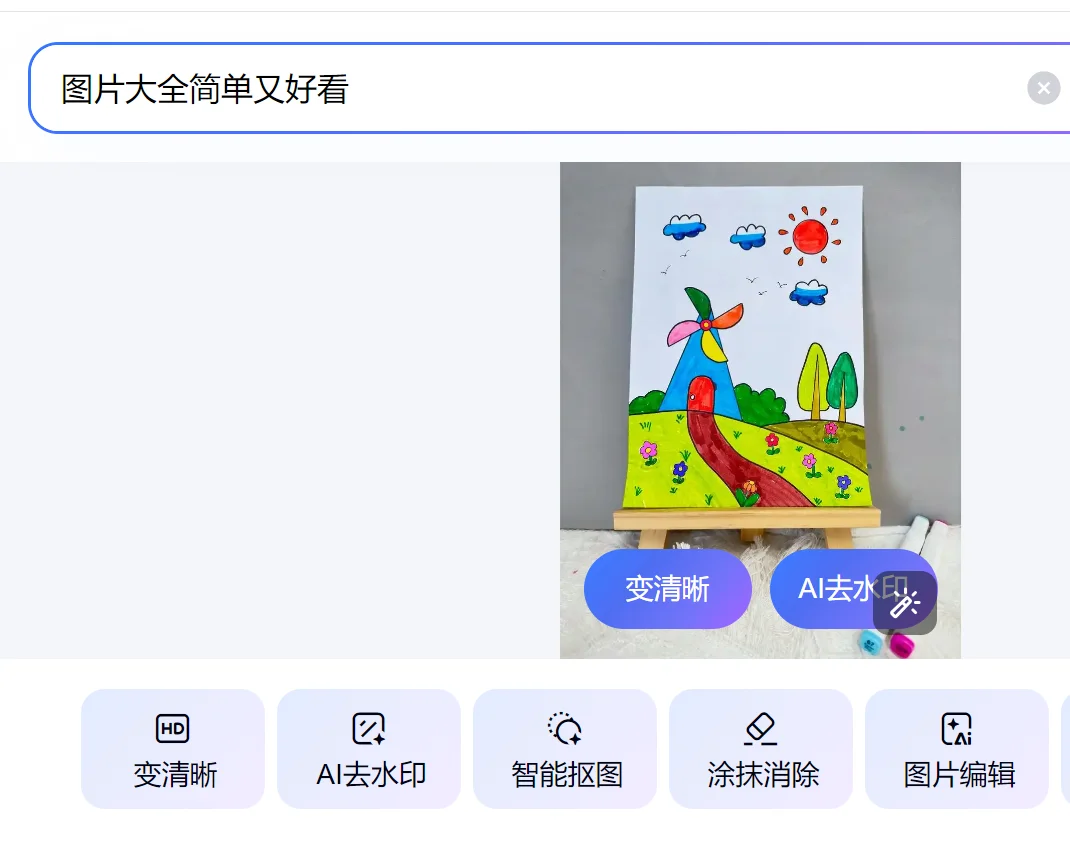1070x847 pixels.
Task: Clear the search box with the X icon
Action: (1043, 88)
